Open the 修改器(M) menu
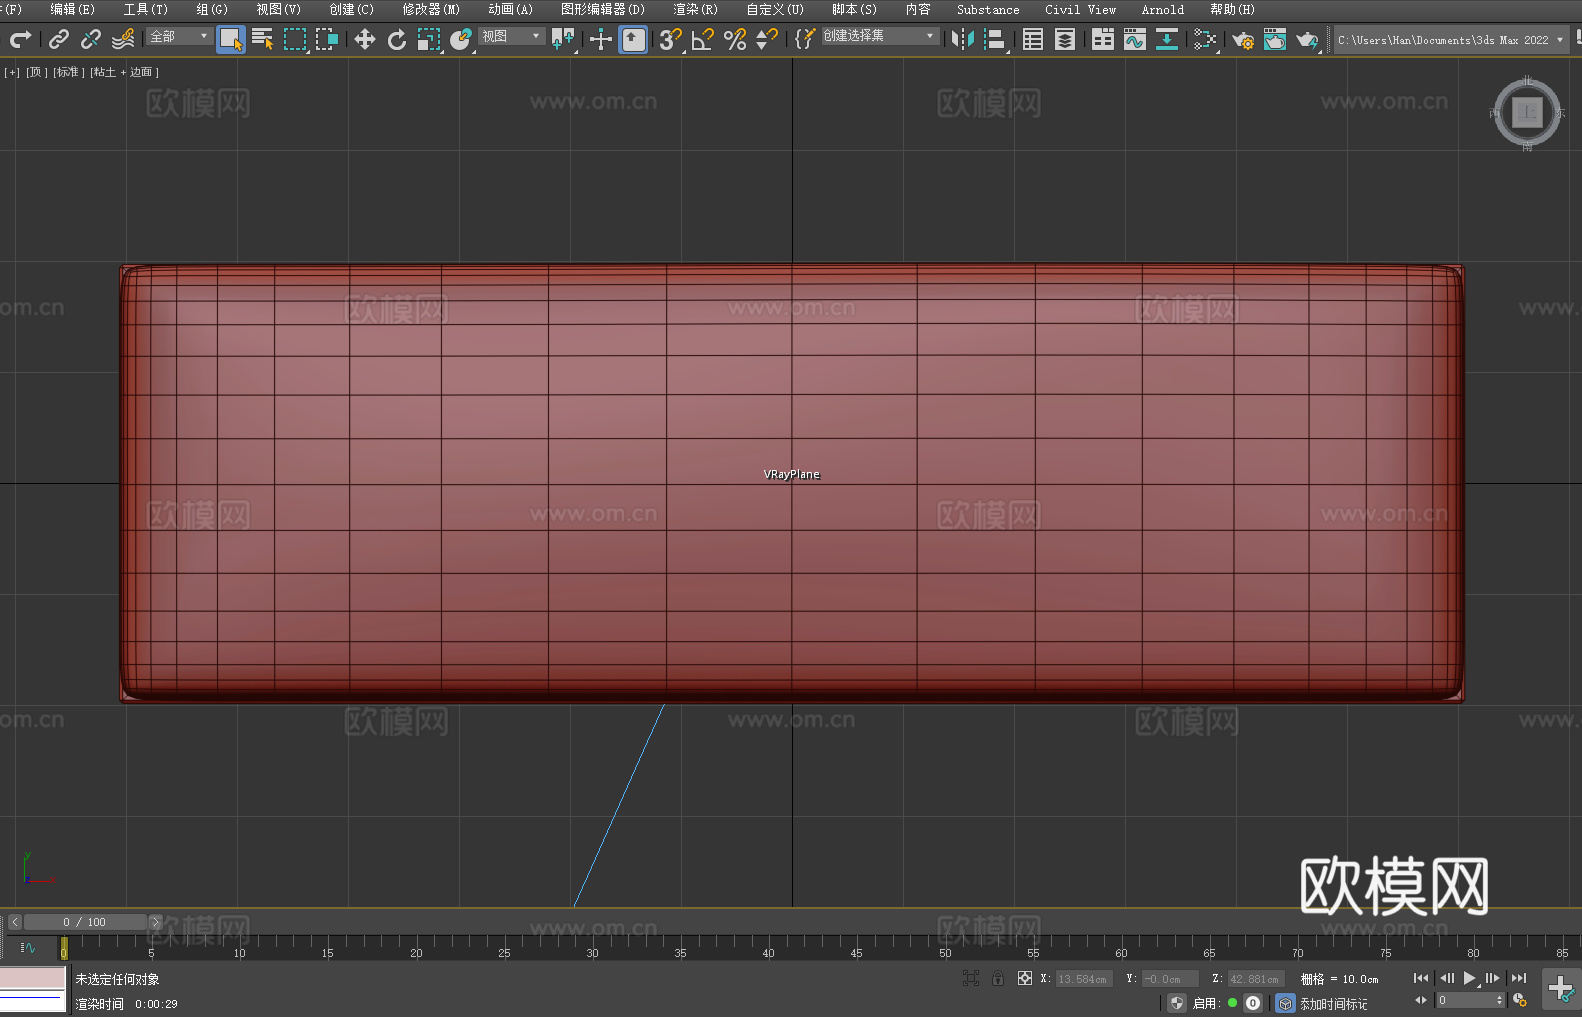The image size is (1582, 1017). coord(431,9)
